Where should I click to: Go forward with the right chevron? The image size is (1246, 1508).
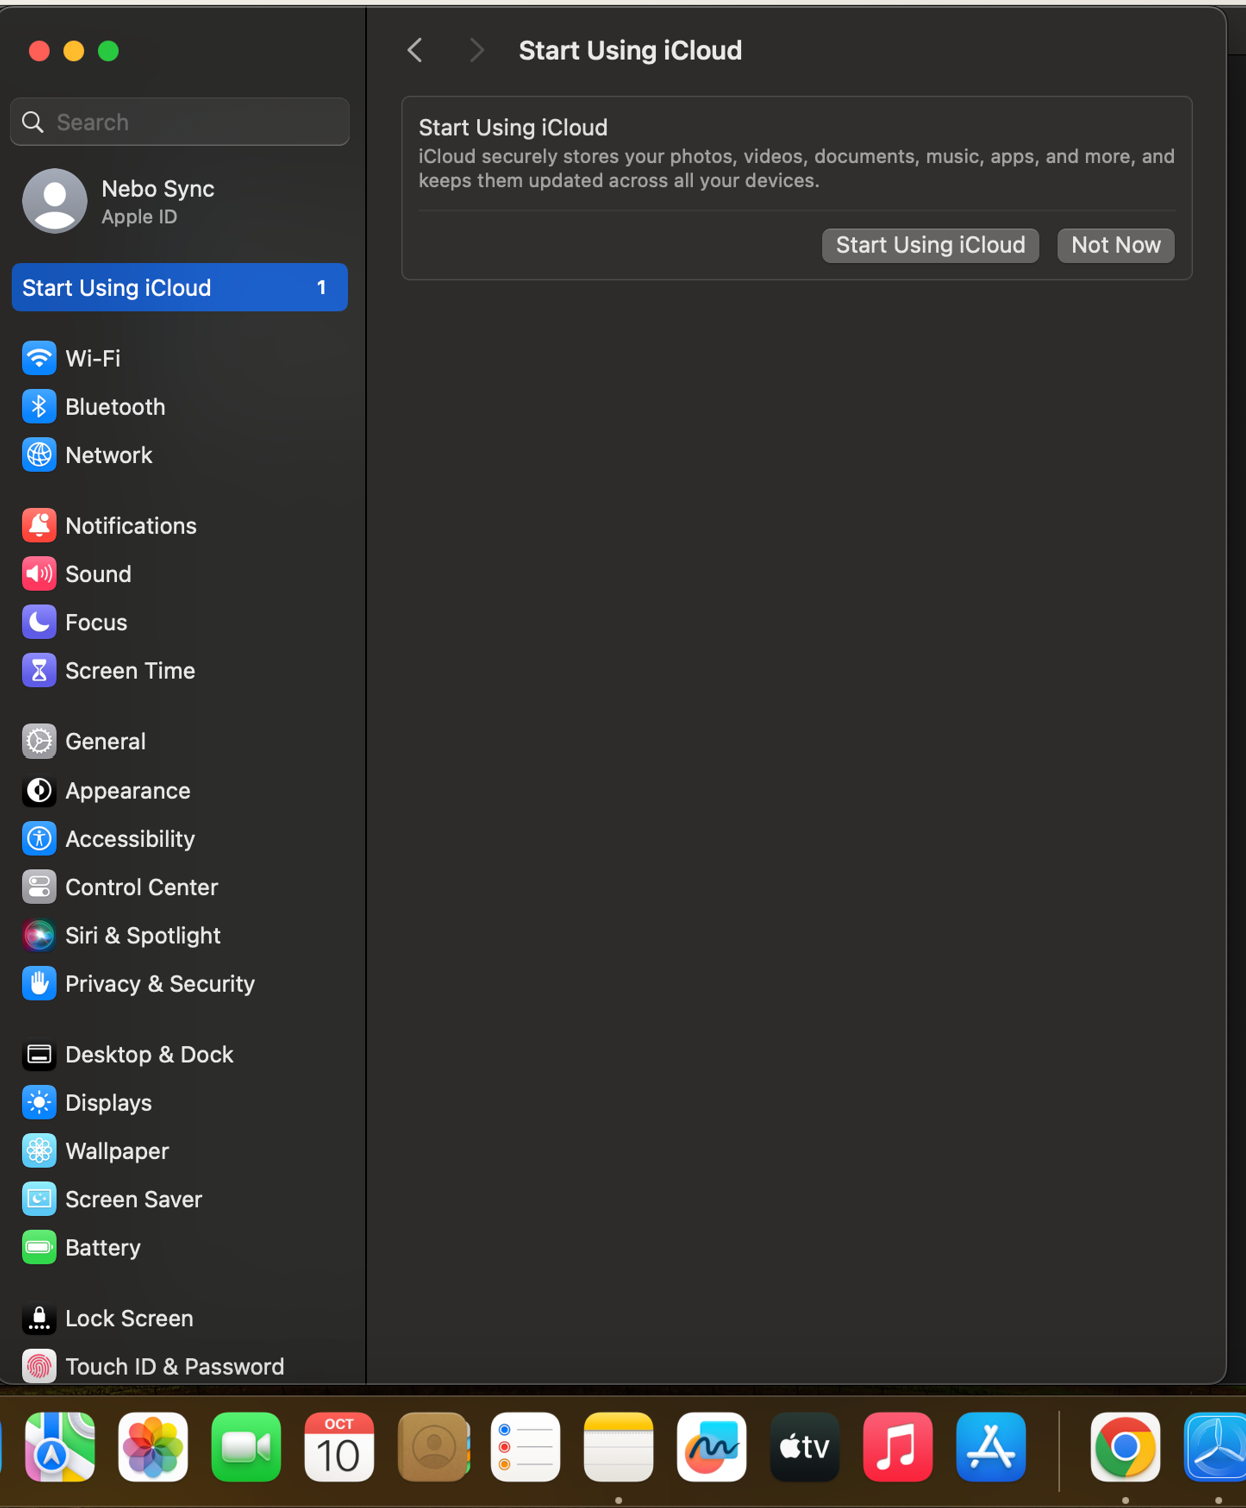(x=476, y=50)
